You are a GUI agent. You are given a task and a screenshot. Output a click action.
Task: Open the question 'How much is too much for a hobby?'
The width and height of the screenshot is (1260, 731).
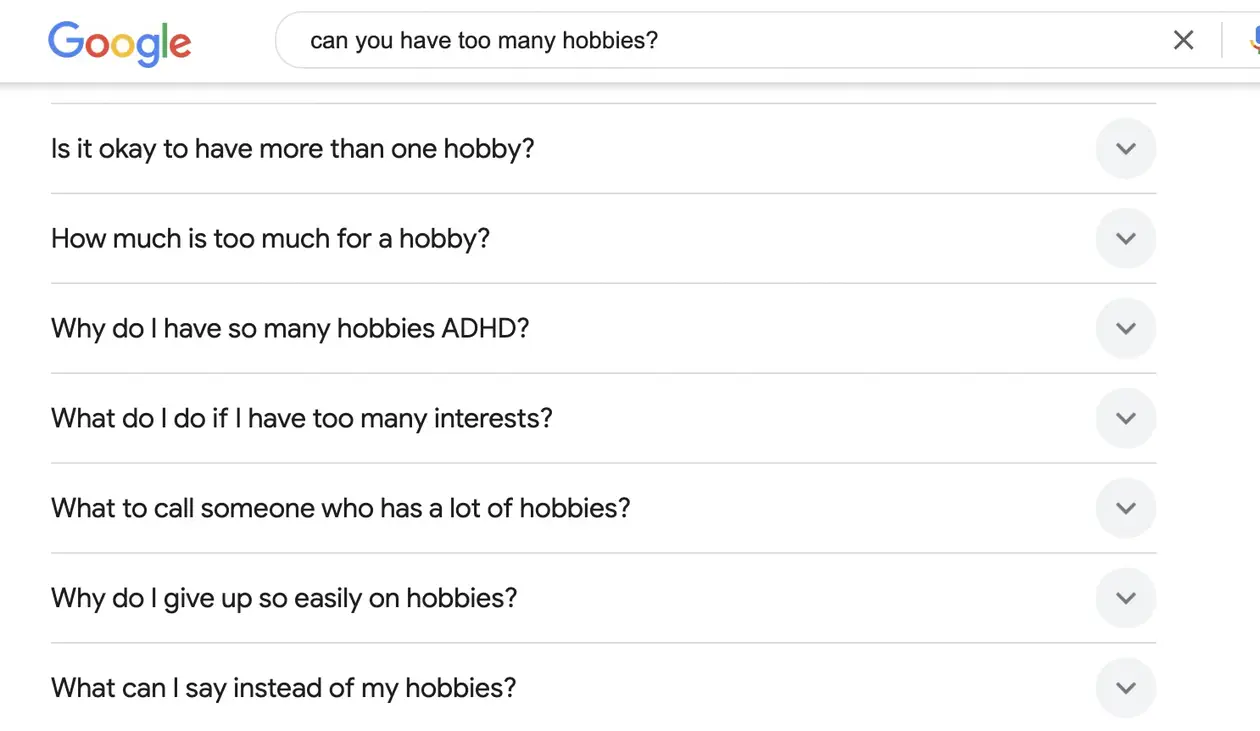(x=269, y=238)
